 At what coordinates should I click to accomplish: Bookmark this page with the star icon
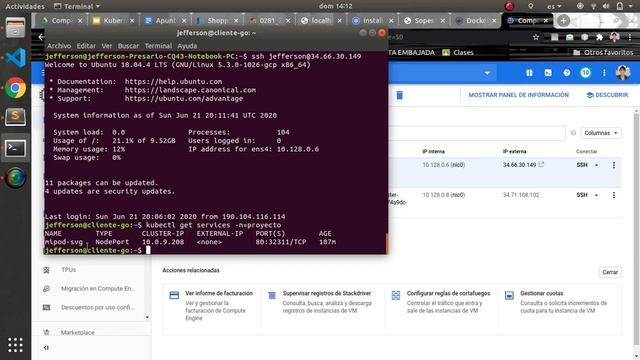(x=536, y=37)
